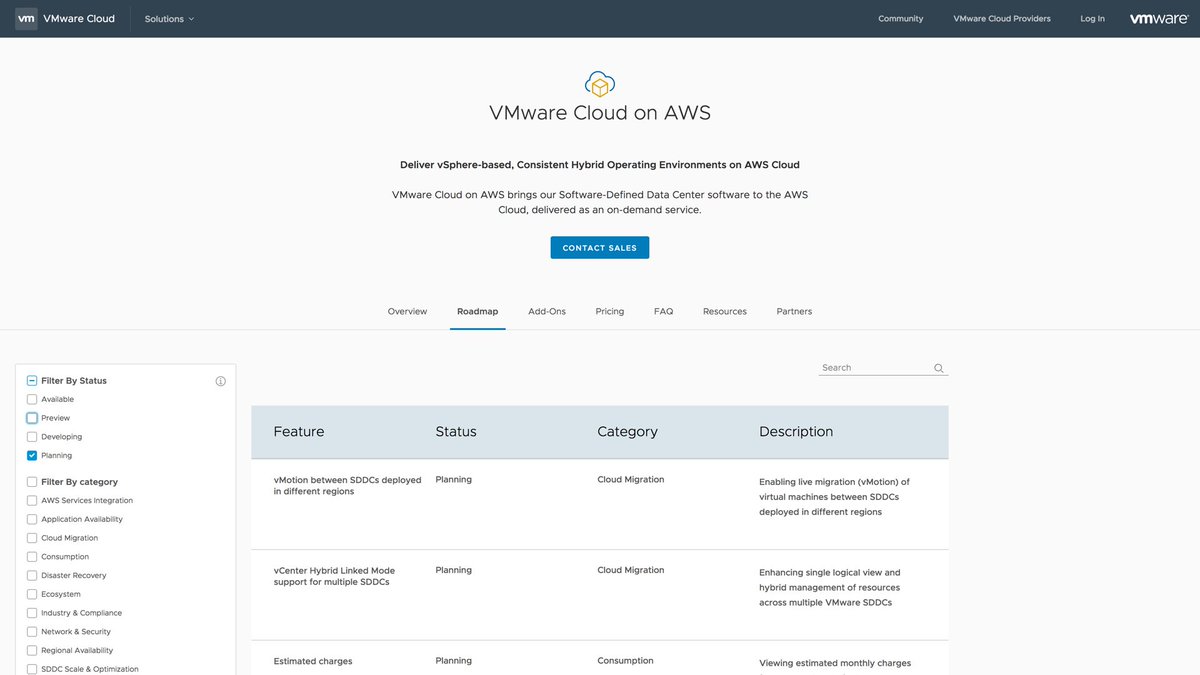Click the search magnifier icon
The height and width of the screenshot is (675, 1200).
(x=939, y=368)
